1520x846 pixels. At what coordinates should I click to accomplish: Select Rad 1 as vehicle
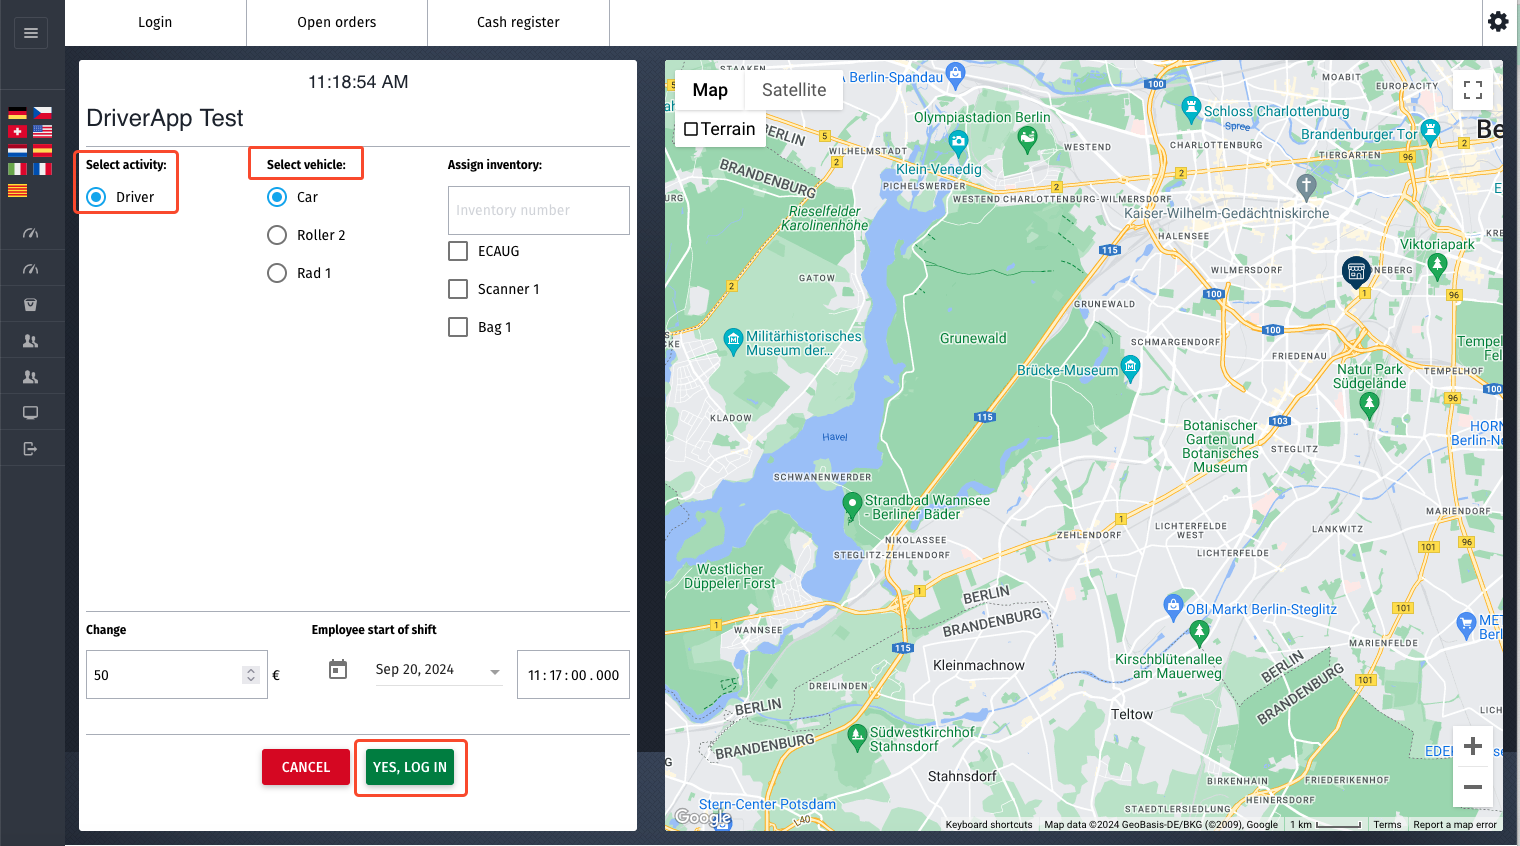[277, 273]
